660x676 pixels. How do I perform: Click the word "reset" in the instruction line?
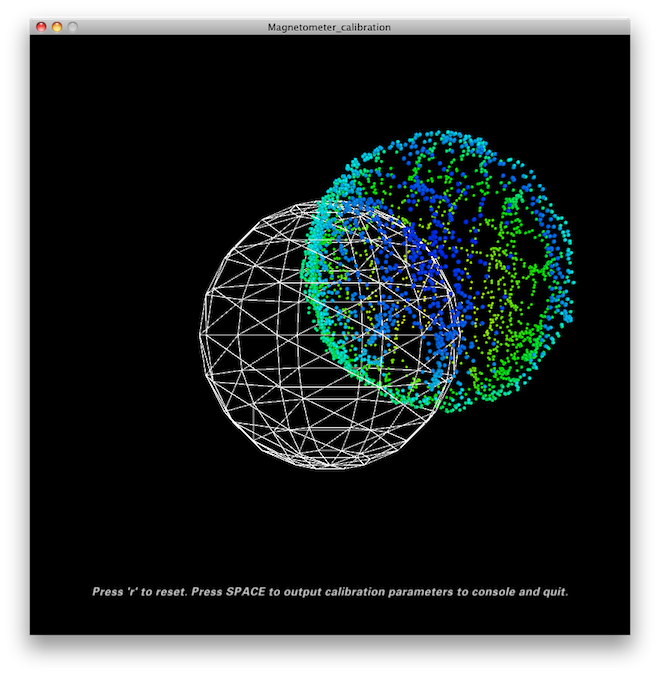169,592
